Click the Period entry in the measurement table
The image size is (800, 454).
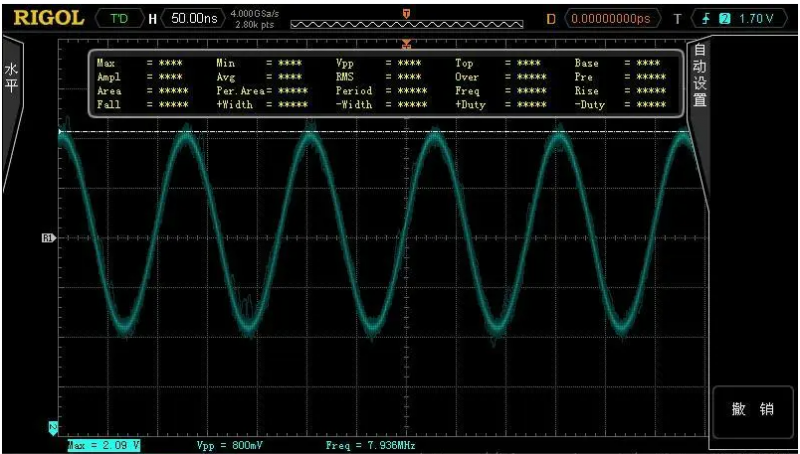382,91
